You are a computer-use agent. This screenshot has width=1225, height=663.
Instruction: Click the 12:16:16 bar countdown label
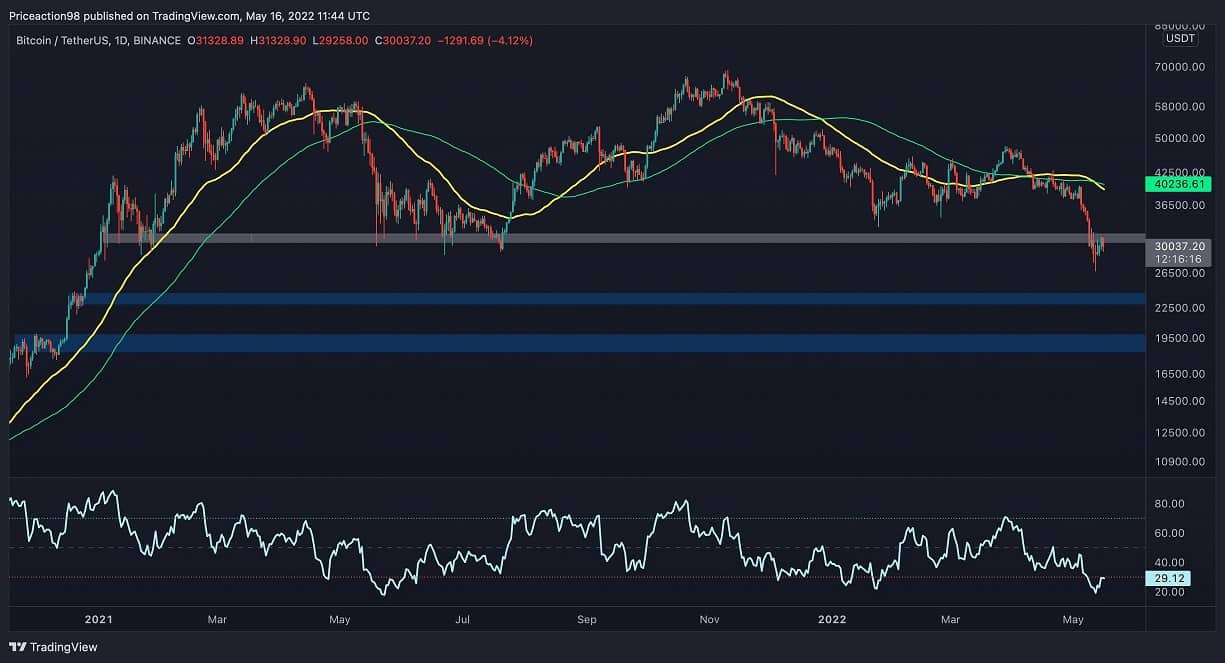[x=1179, y=258]
